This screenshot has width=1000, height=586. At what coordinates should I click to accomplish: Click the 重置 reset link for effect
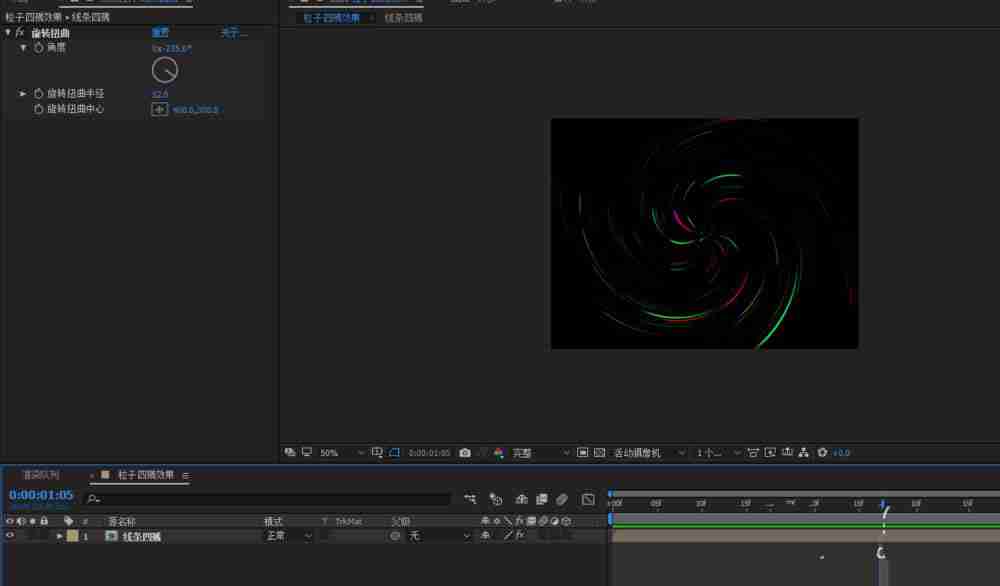[x=160, y=33]
